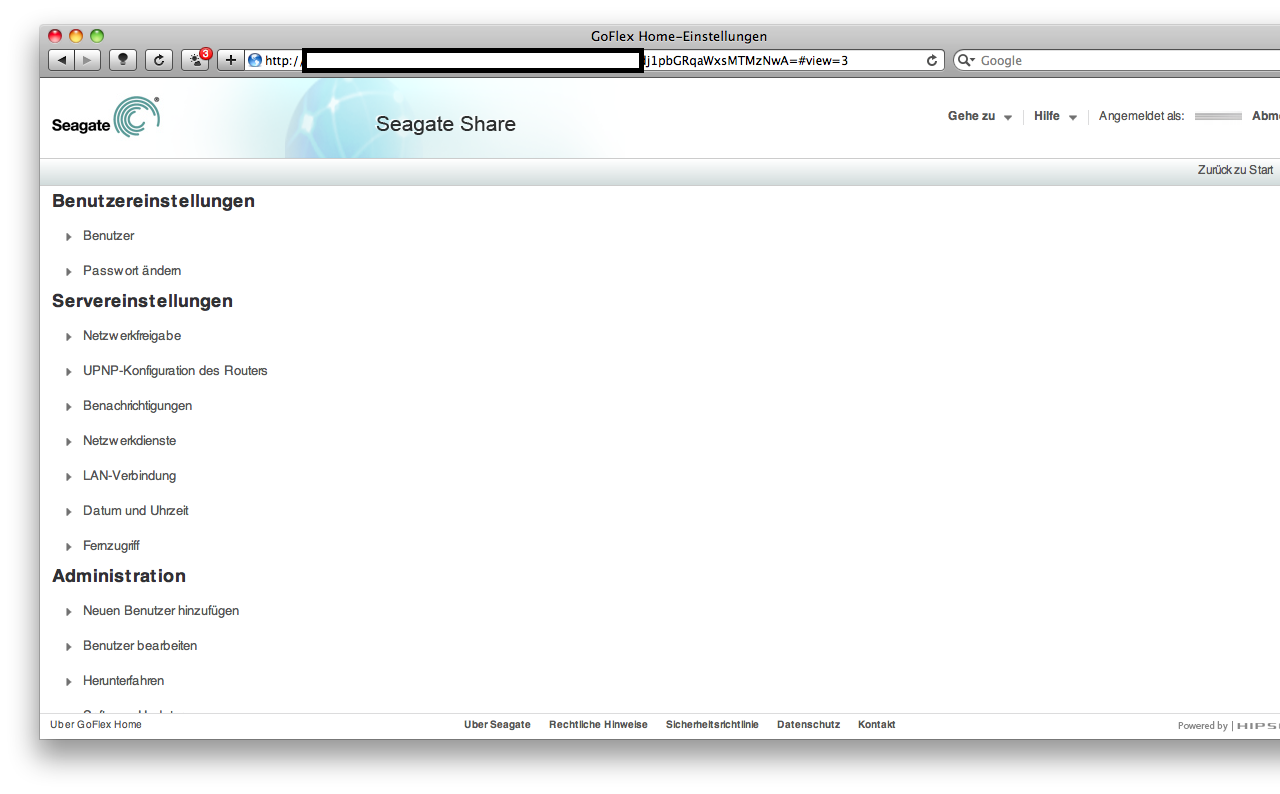
Task: Open the Datum und Uhrzeit label
Action: (135, 511)
